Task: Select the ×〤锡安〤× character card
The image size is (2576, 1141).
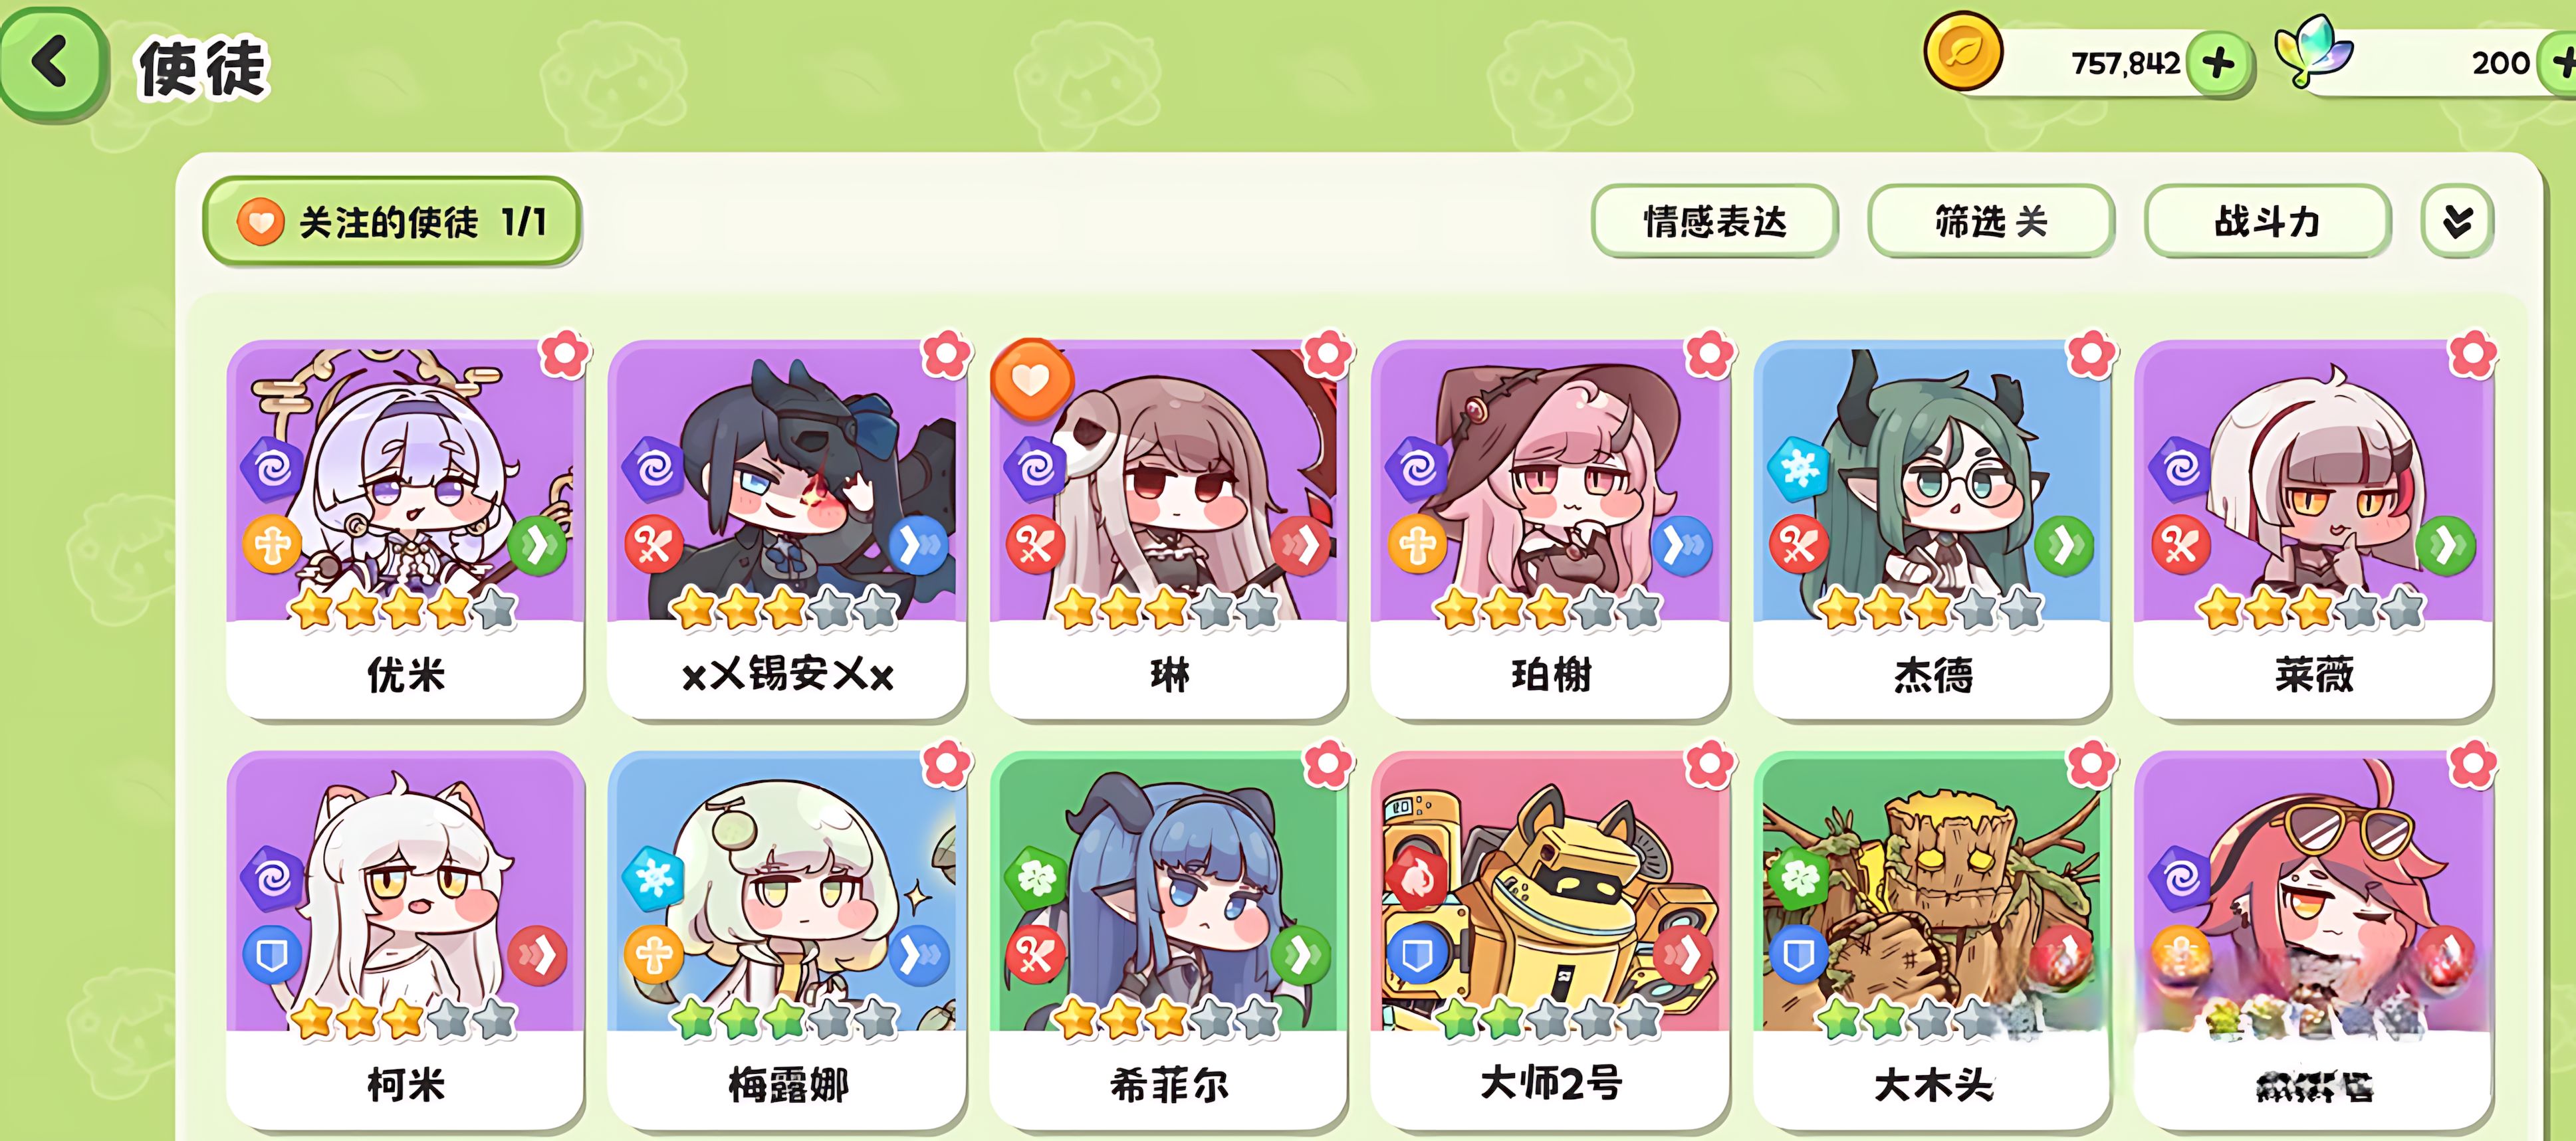Action: coord(787,529)
